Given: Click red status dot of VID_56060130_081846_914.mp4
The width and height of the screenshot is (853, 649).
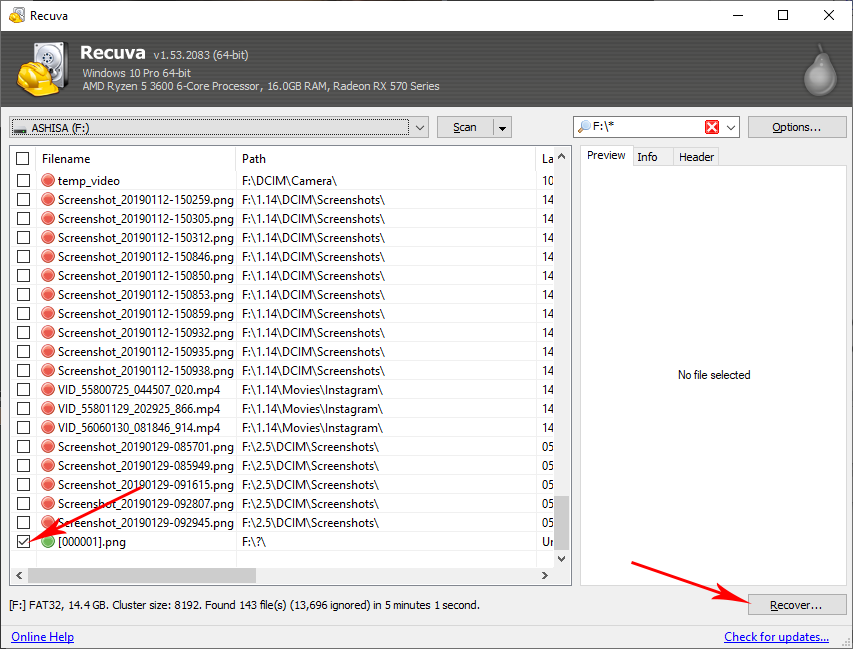Looking at the screenshot, I should coord(48,428).
